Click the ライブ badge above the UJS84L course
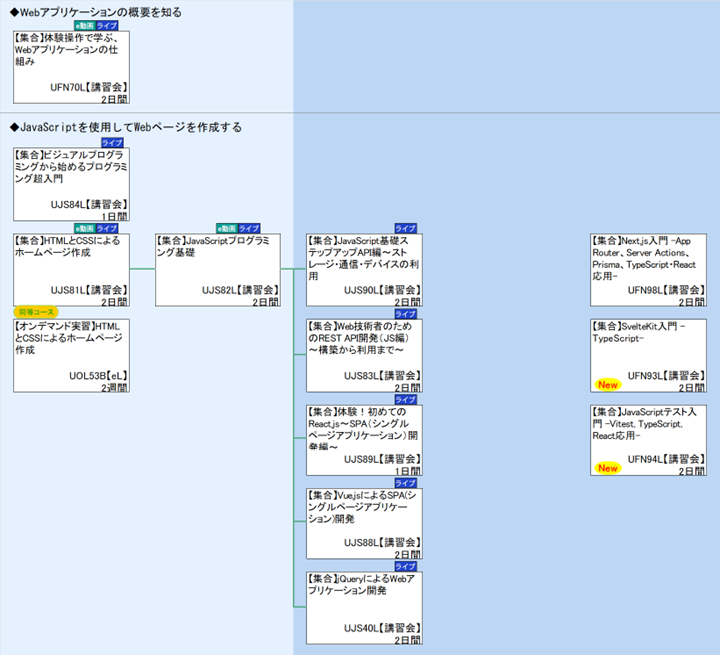The image size is (720, 655). pyautogui.click(x=112, y=143)
